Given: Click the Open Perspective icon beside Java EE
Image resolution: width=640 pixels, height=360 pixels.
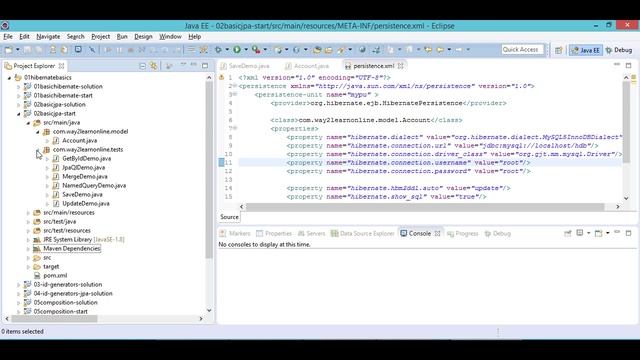Looking at the screenshot, I should tap(558, 50).
